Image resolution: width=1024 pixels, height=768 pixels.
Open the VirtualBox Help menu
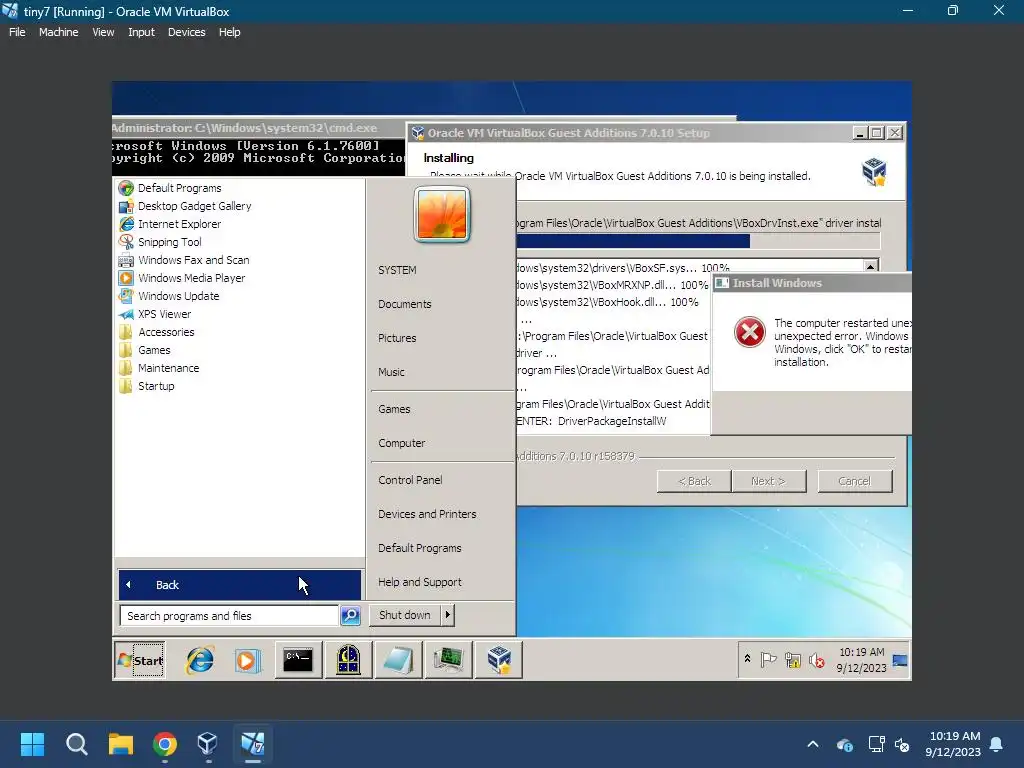coord(229,32)
